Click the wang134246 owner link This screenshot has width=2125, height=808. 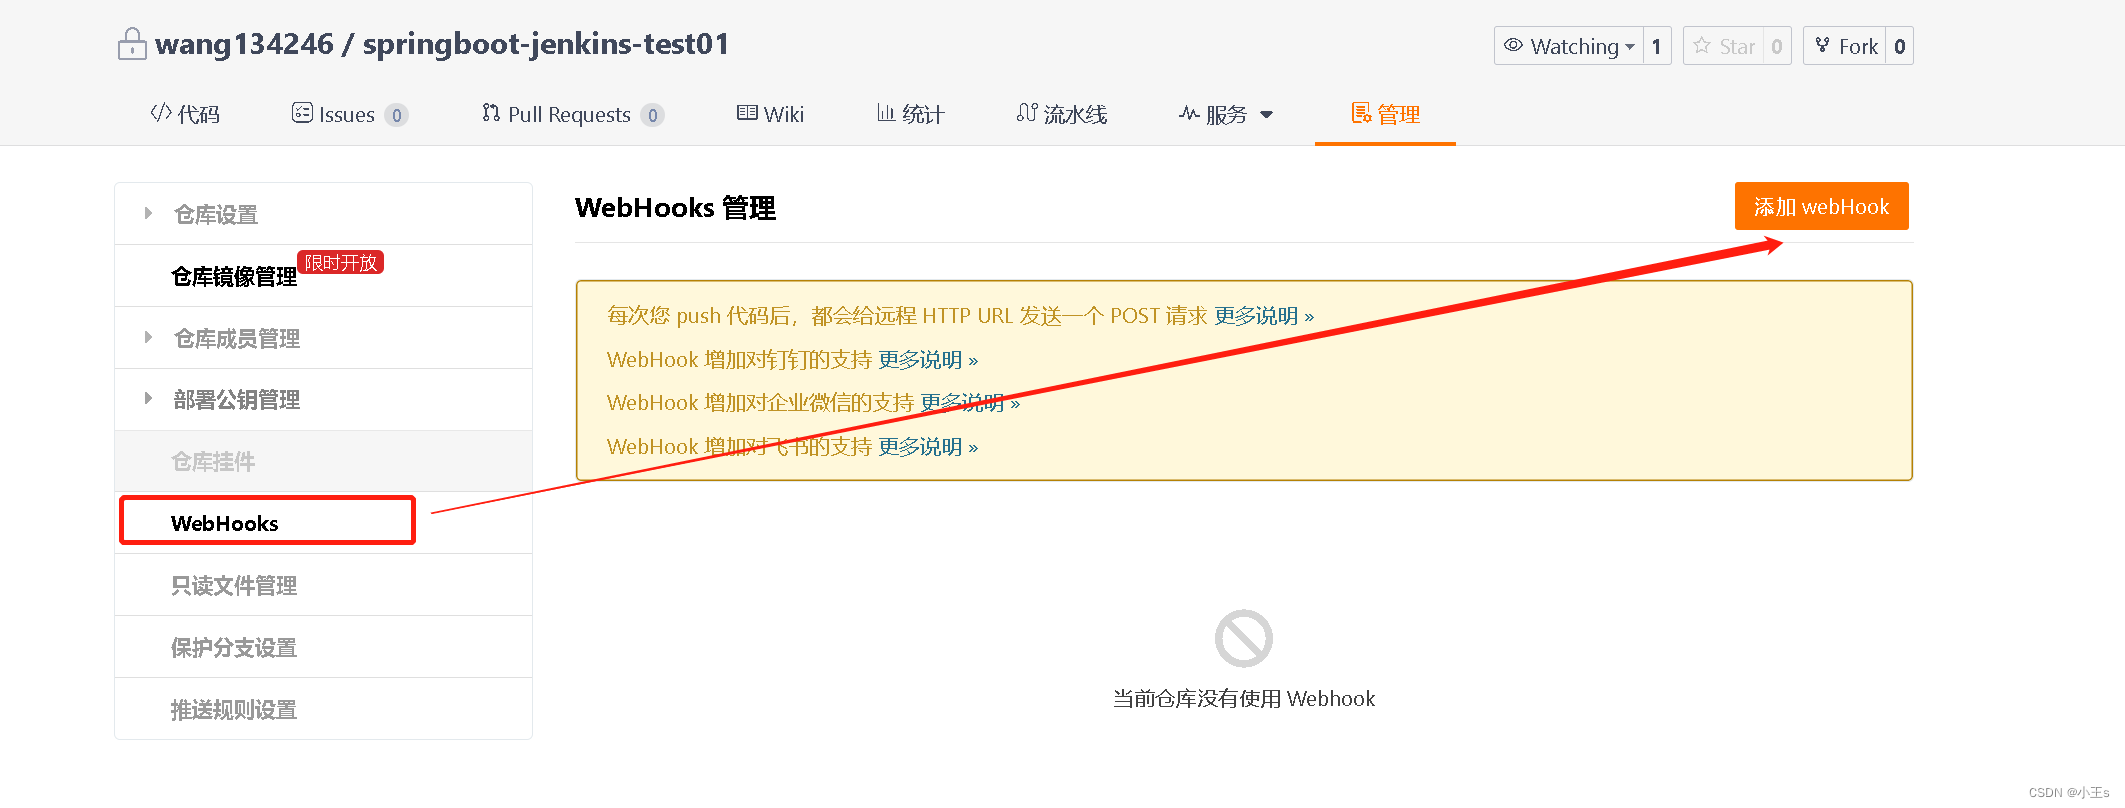click(244, 44)
